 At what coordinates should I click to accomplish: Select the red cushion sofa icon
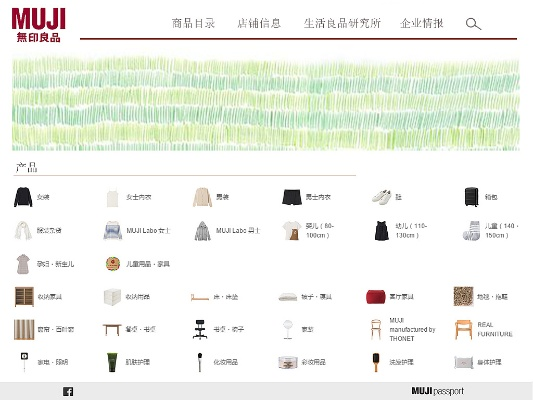coord(376,297)
